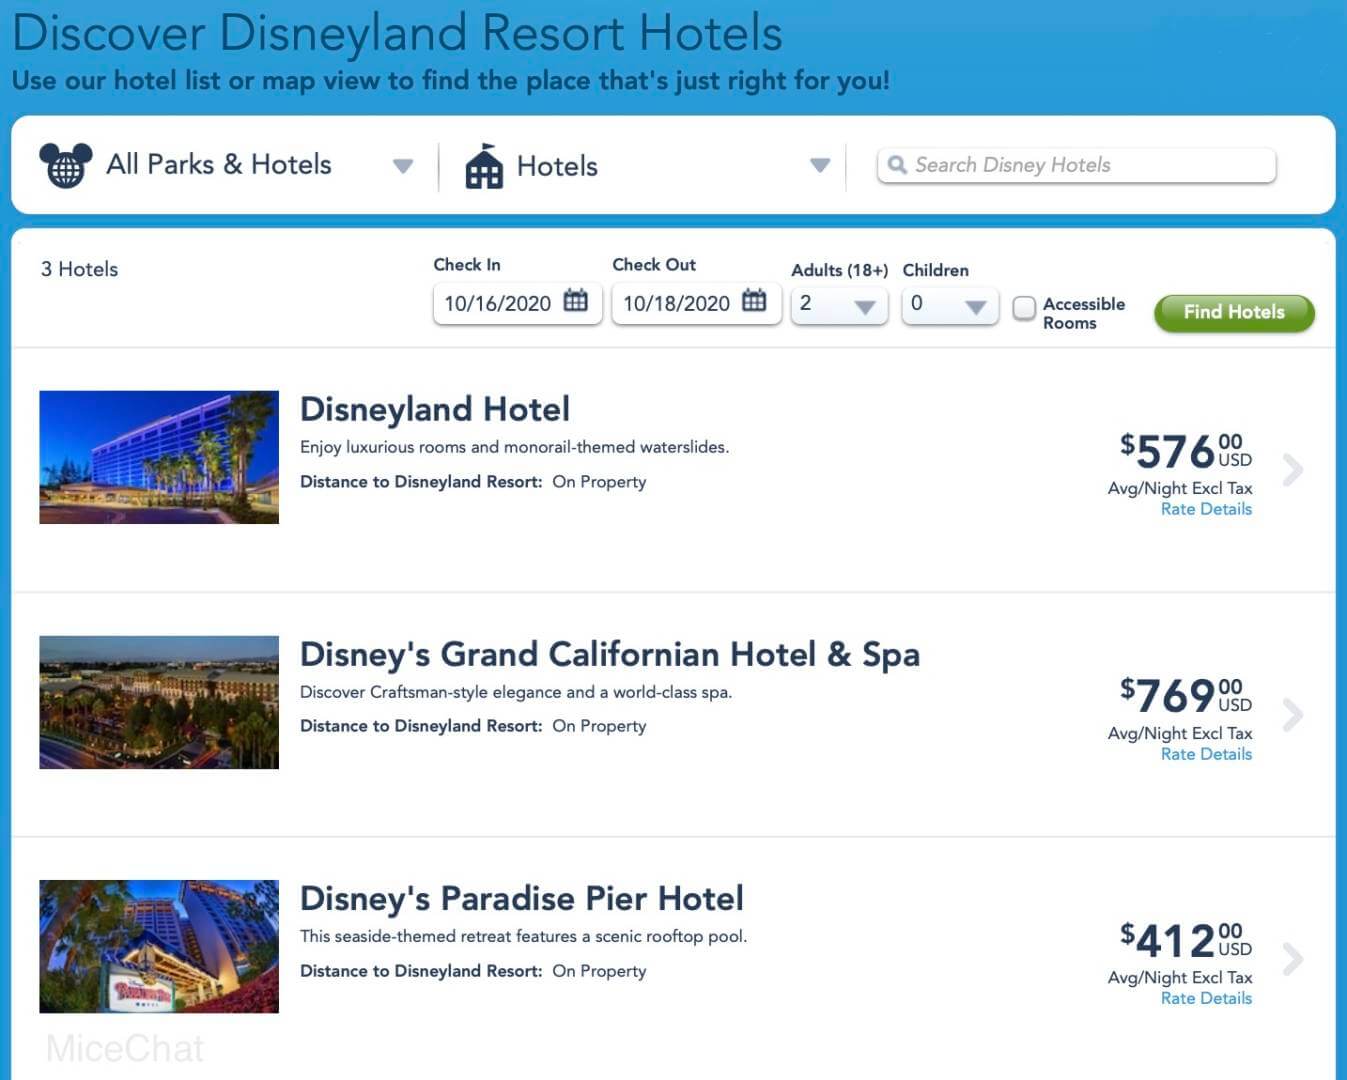Viewport: 1347px width, 1080px height.
Task: Click the '3 Hotels' results count
Action: [x=79, y=269]
